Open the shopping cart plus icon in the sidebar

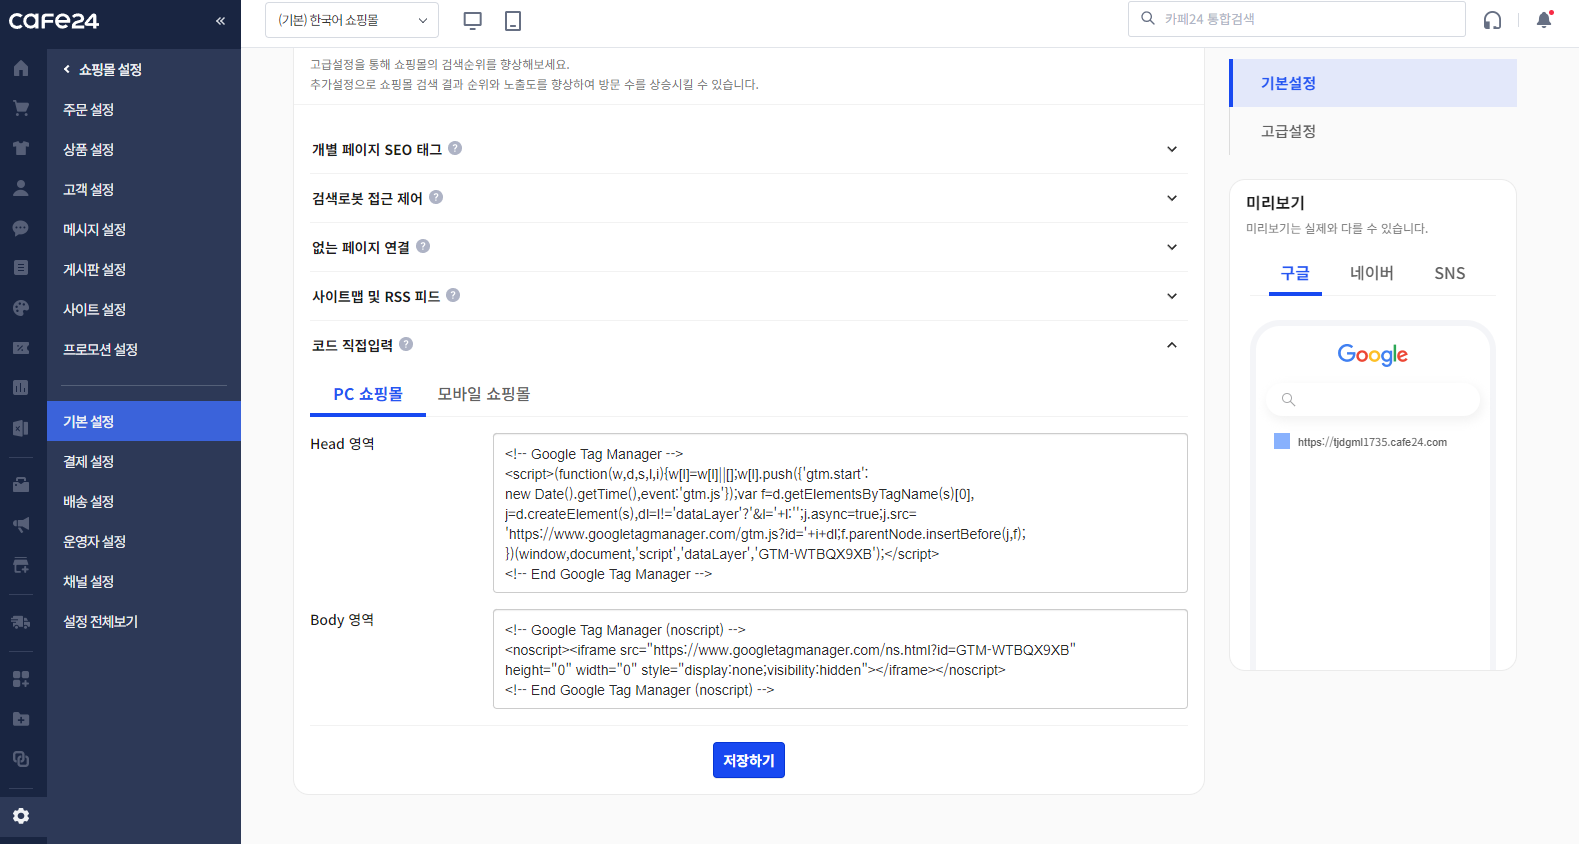[x=21, y=565]
